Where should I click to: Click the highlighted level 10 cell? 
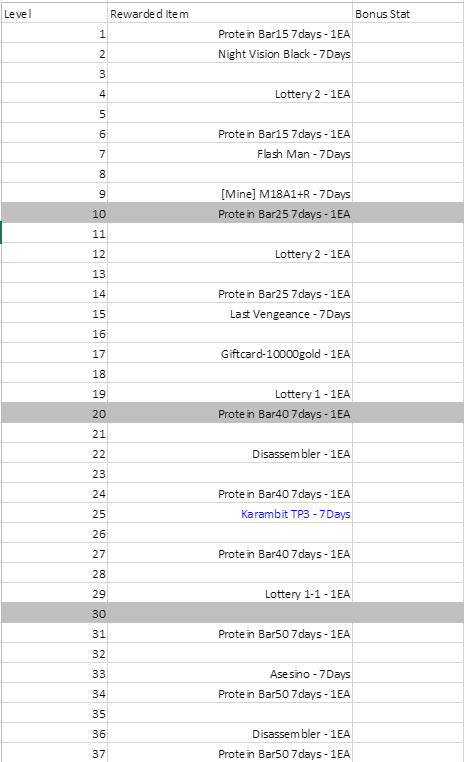point(54,214)
